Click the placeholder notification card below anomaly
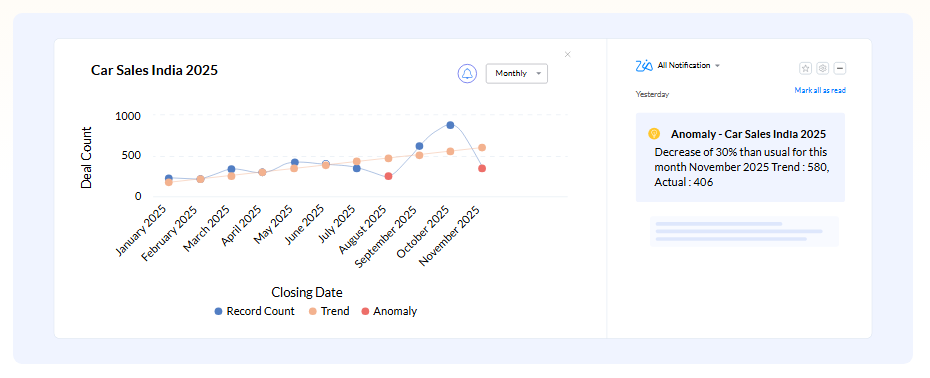Viewport: 930px width, 378px height. [744, 231]
